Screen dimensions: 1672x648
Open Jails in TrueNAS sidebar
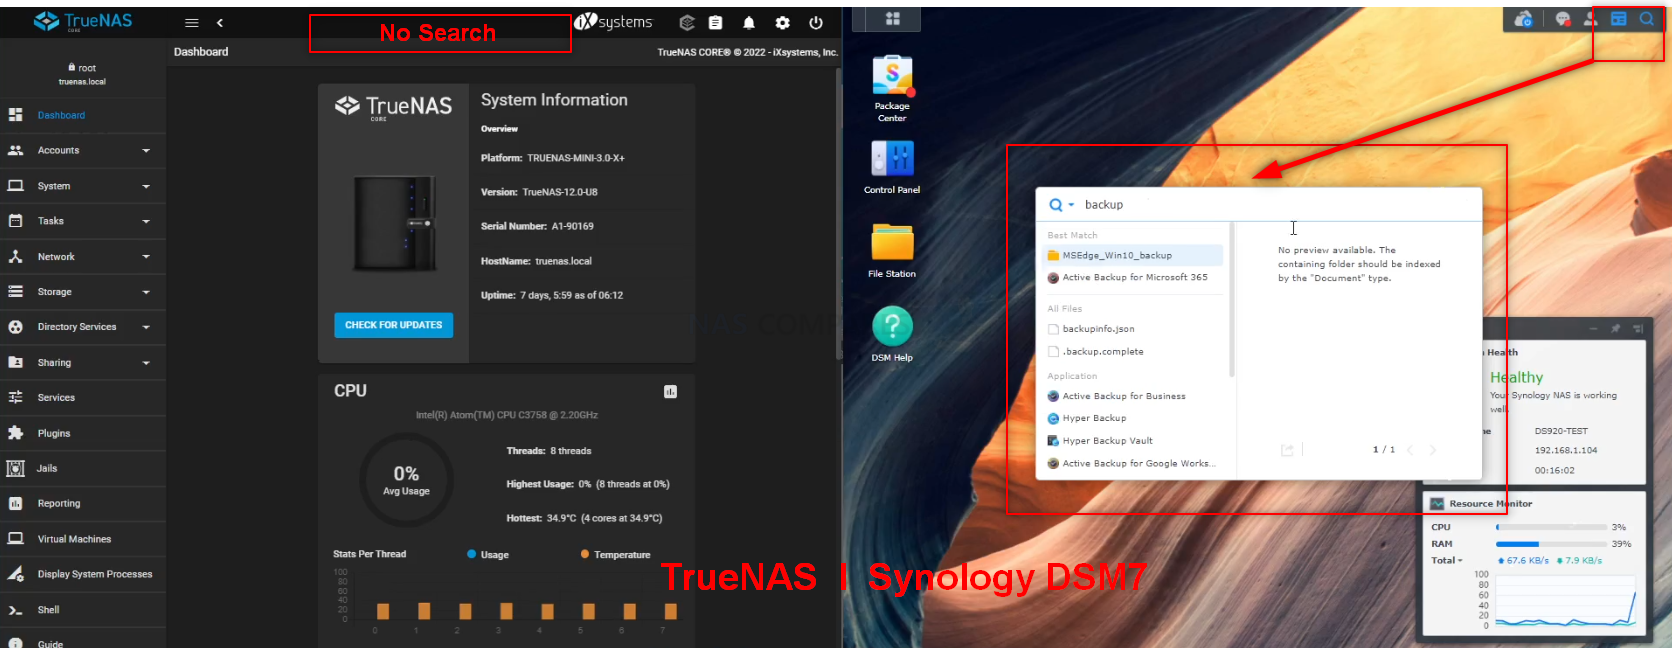click(x=83, y=469)
